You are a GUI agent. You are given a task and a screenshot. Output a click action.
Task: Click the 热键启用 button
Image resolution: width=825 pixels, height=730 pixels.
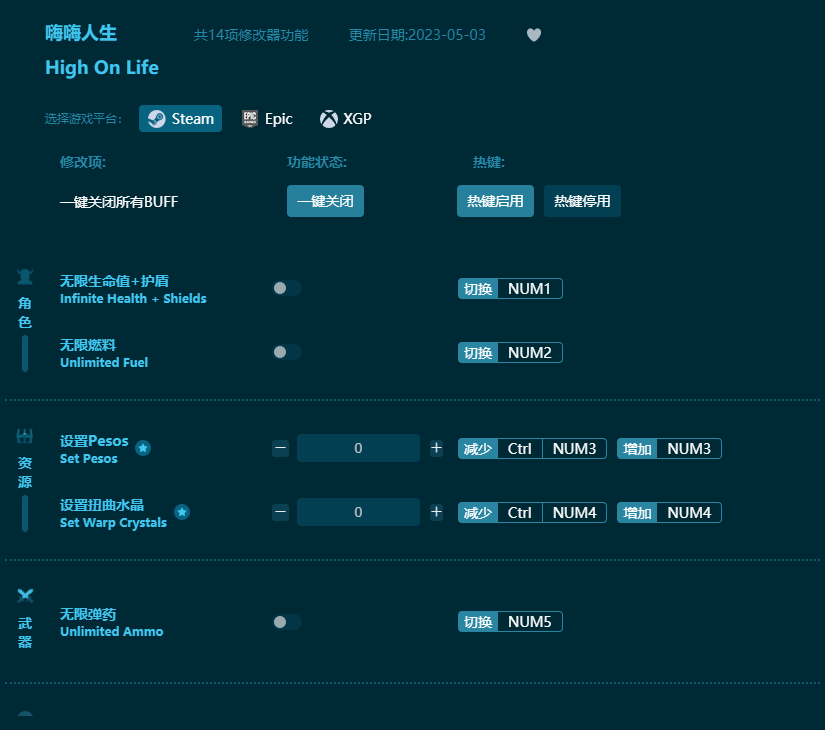(496, 201)
